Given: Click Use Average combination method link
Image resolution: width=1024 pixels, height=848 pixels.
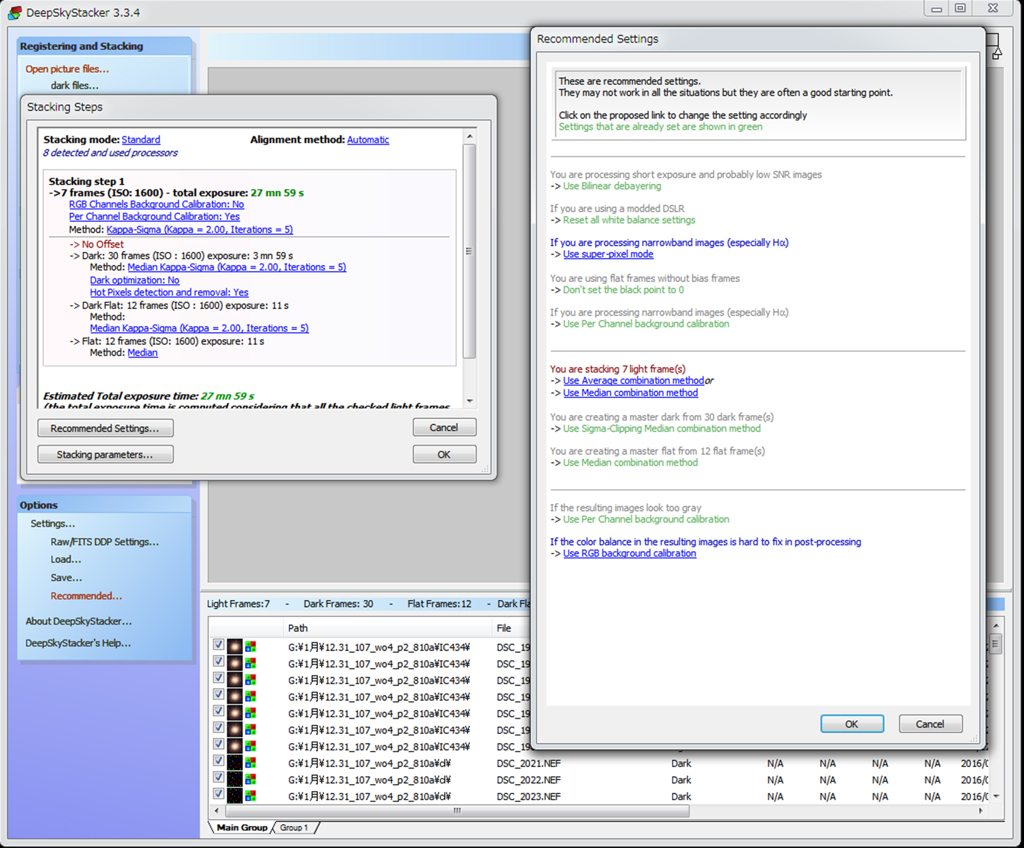Looking at the screenshot, I should click(633, 380).
